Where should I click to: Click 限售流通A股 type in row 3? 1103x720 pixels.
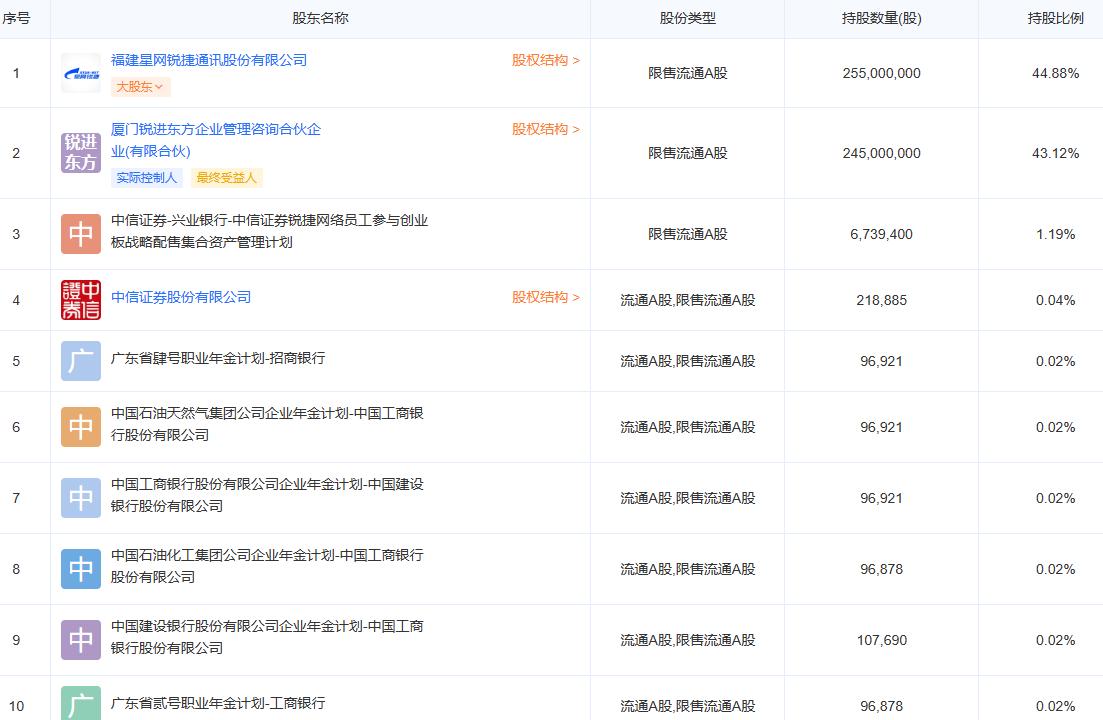click(687, 234)
